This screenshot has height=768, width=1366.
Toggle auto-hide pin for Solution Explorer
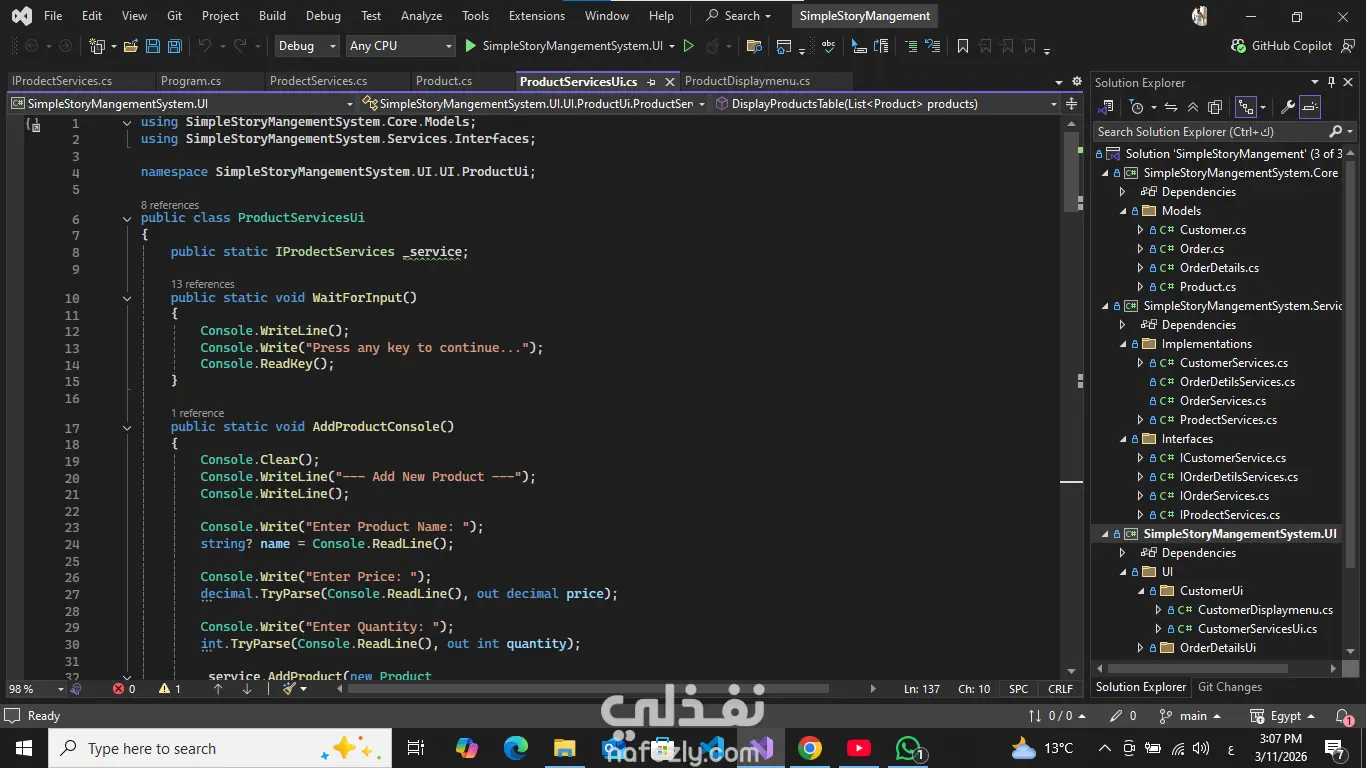(1331, 82)
